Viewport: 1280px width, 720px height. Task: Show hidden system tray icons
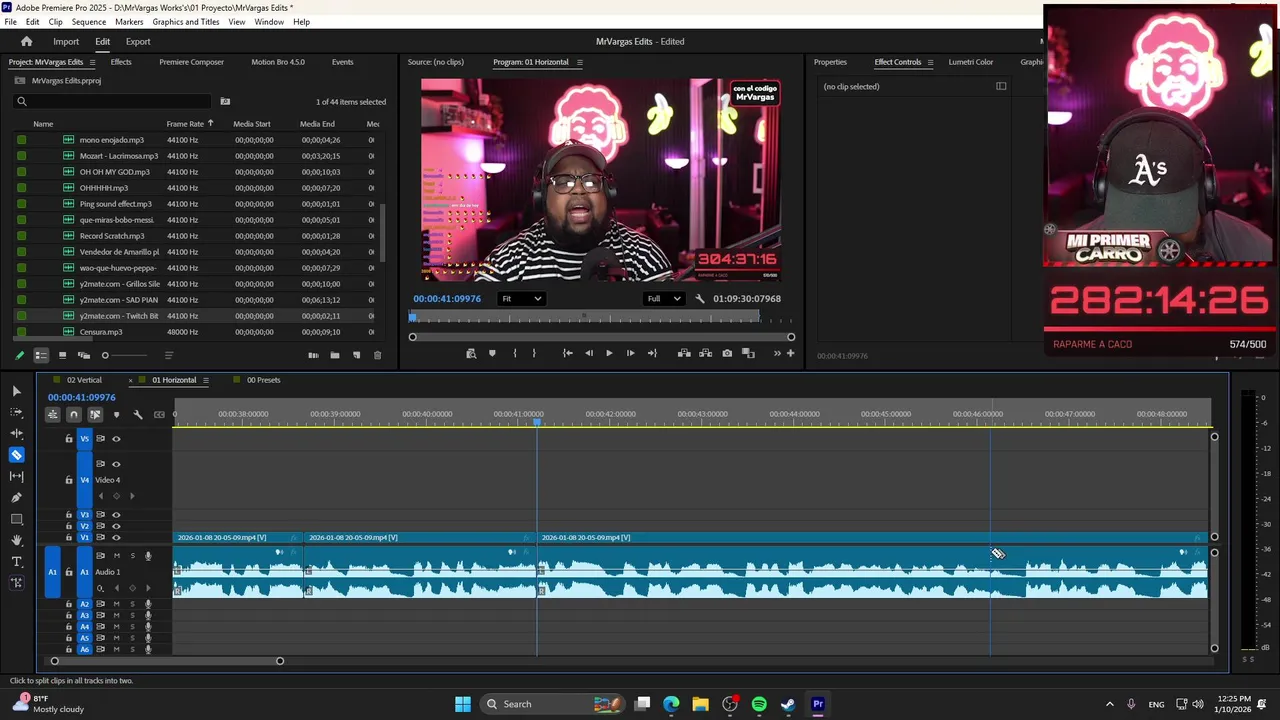tap(1109, 704)
